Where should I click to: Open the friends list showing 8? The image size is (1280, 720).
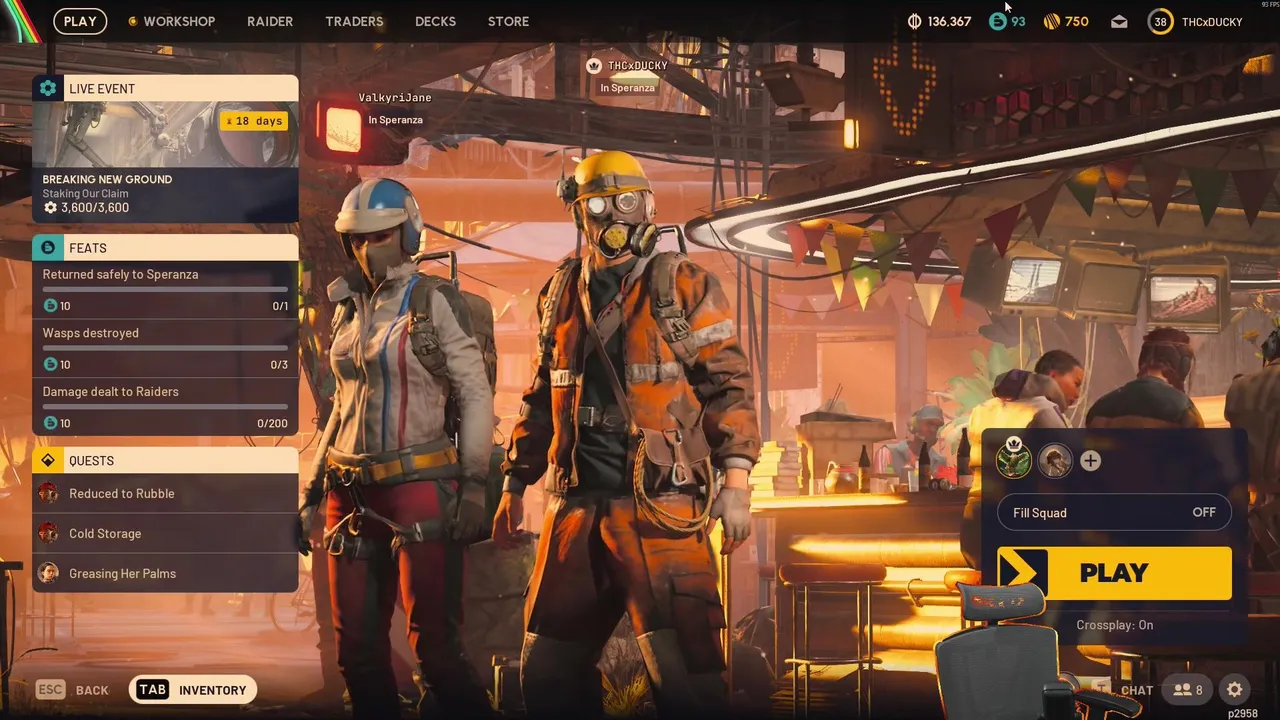1188,689
